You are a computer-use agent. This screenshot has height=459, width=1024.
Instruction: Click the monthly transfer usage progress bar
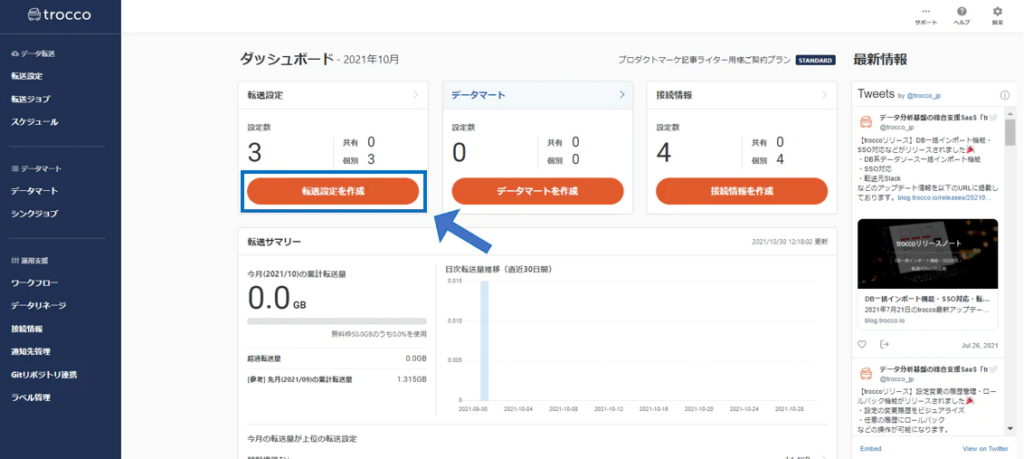point(337,321)
